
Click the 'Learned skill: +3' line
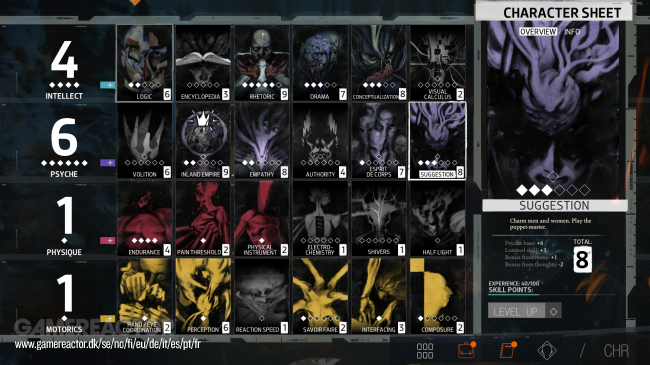coord(526,250)
